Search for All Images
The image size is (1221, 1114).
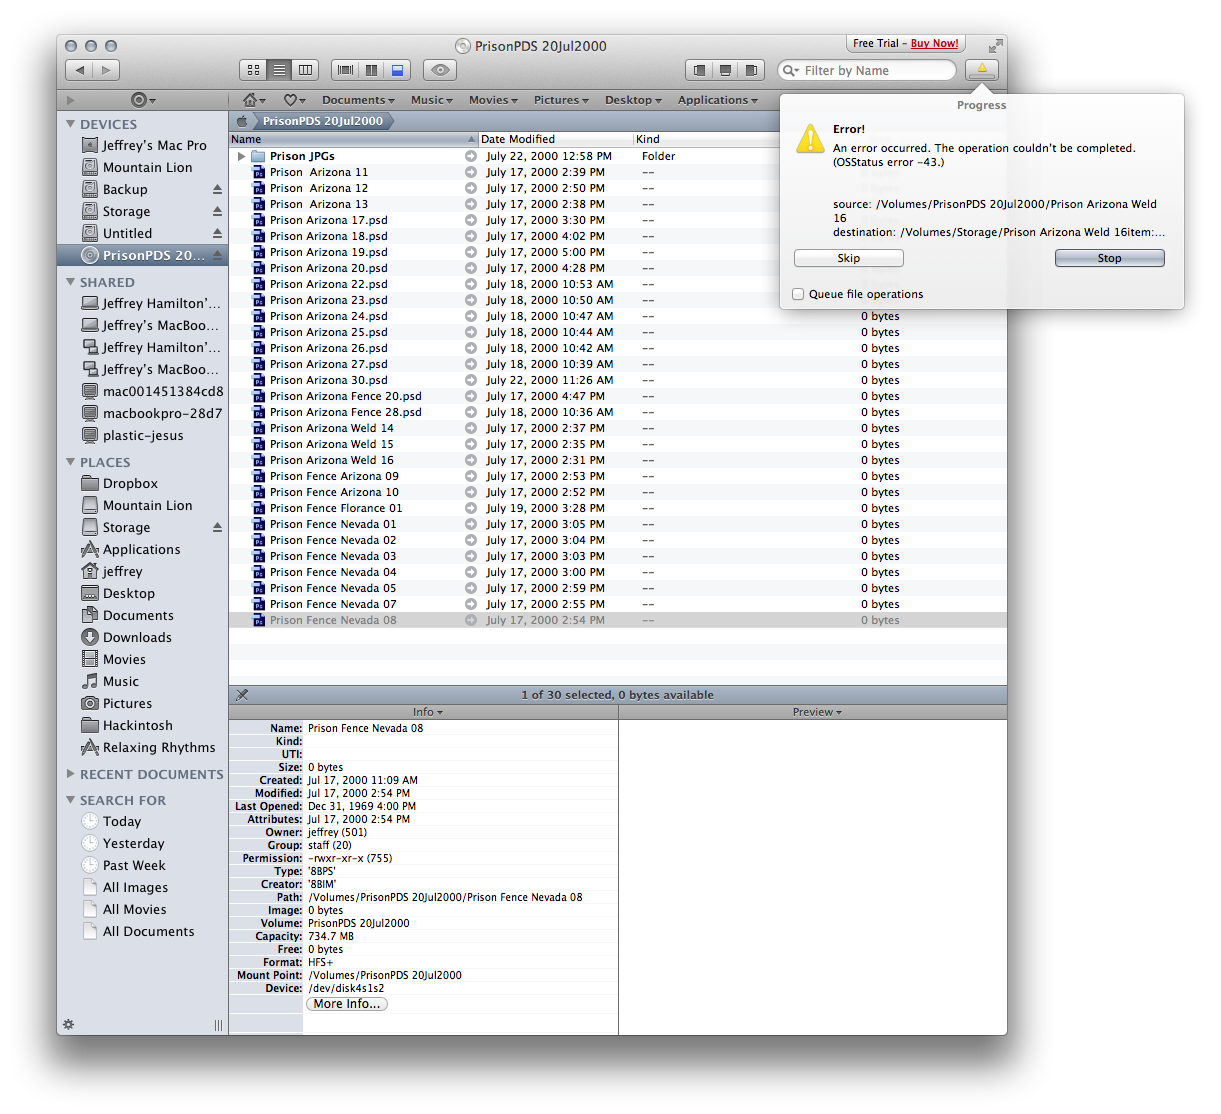[x=143, y=887]
